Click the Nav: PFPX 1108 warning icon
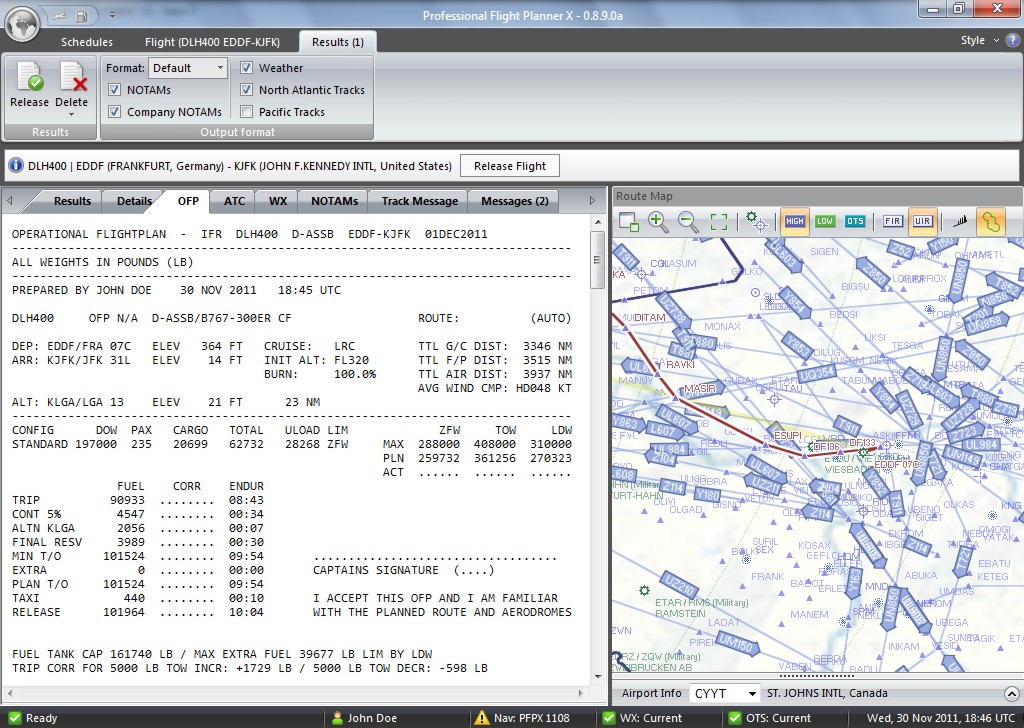 pyautogui.click(x=482, y=718)
